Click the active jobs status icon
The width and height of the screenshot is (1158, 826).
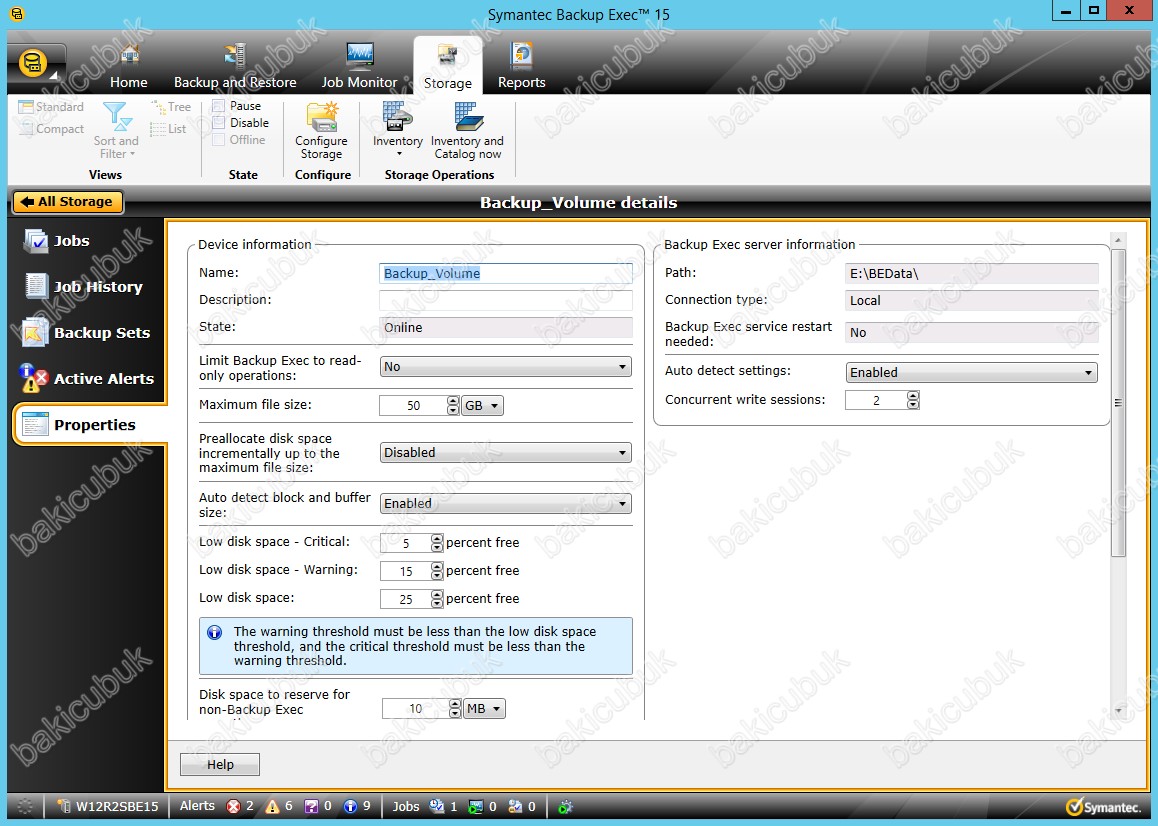pyautogui.click(x=436, y=806)
